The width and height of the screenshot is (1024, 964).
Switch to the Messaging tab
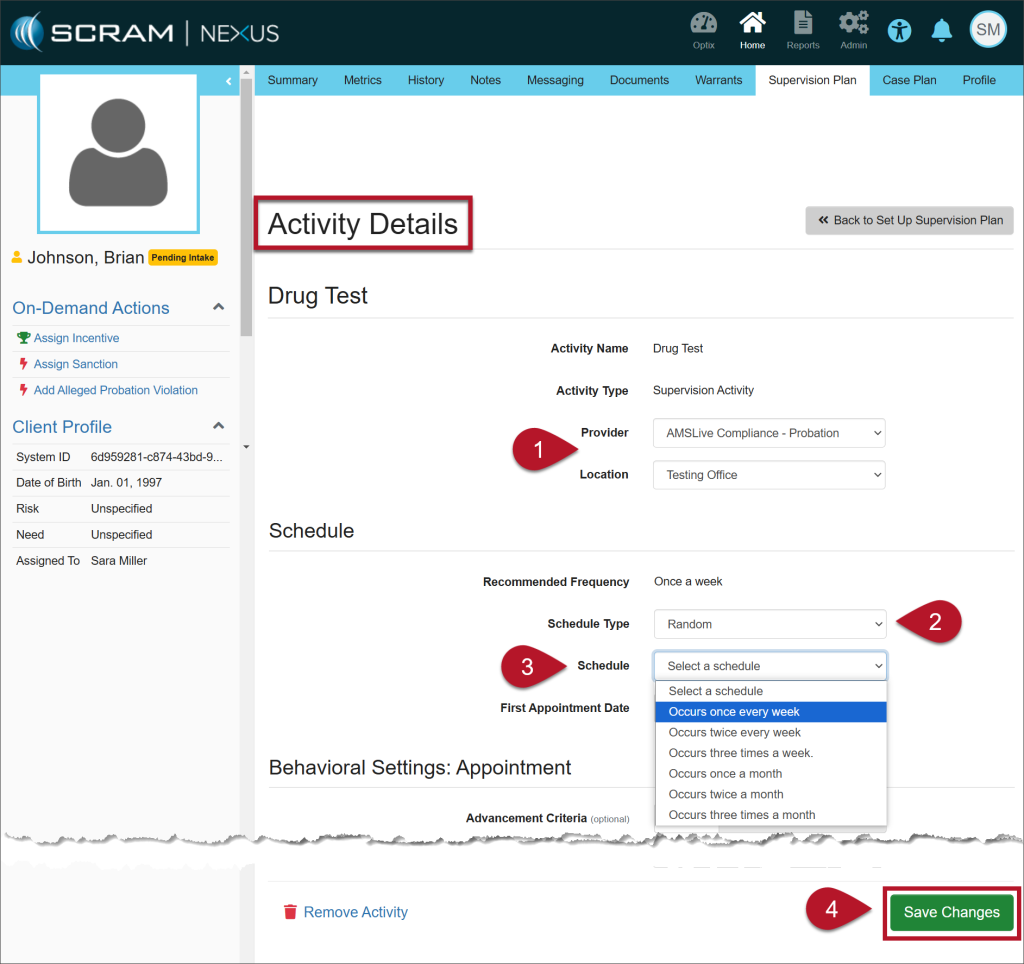tap(555, 80)
